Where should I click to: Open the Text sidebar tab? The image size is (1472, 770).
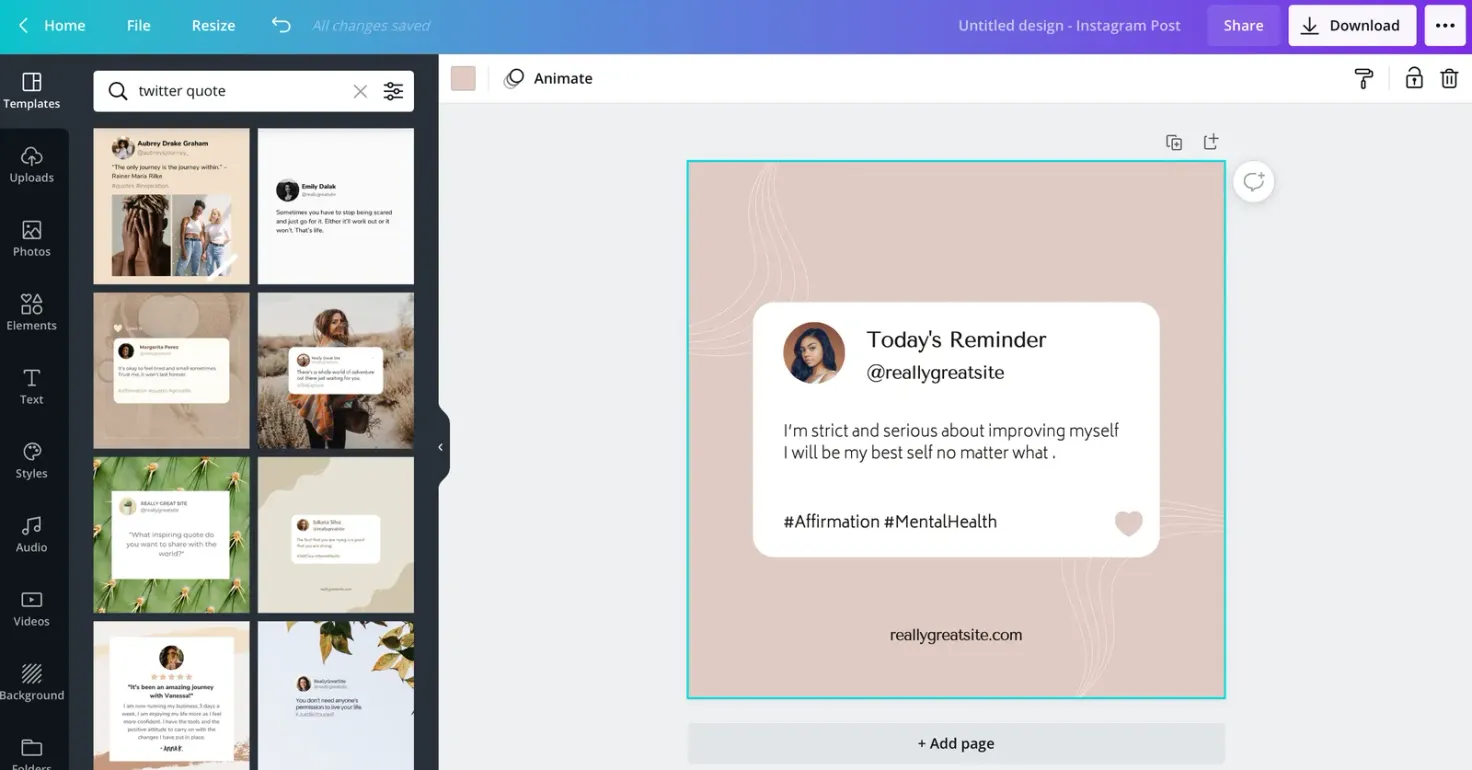(32, 387)
